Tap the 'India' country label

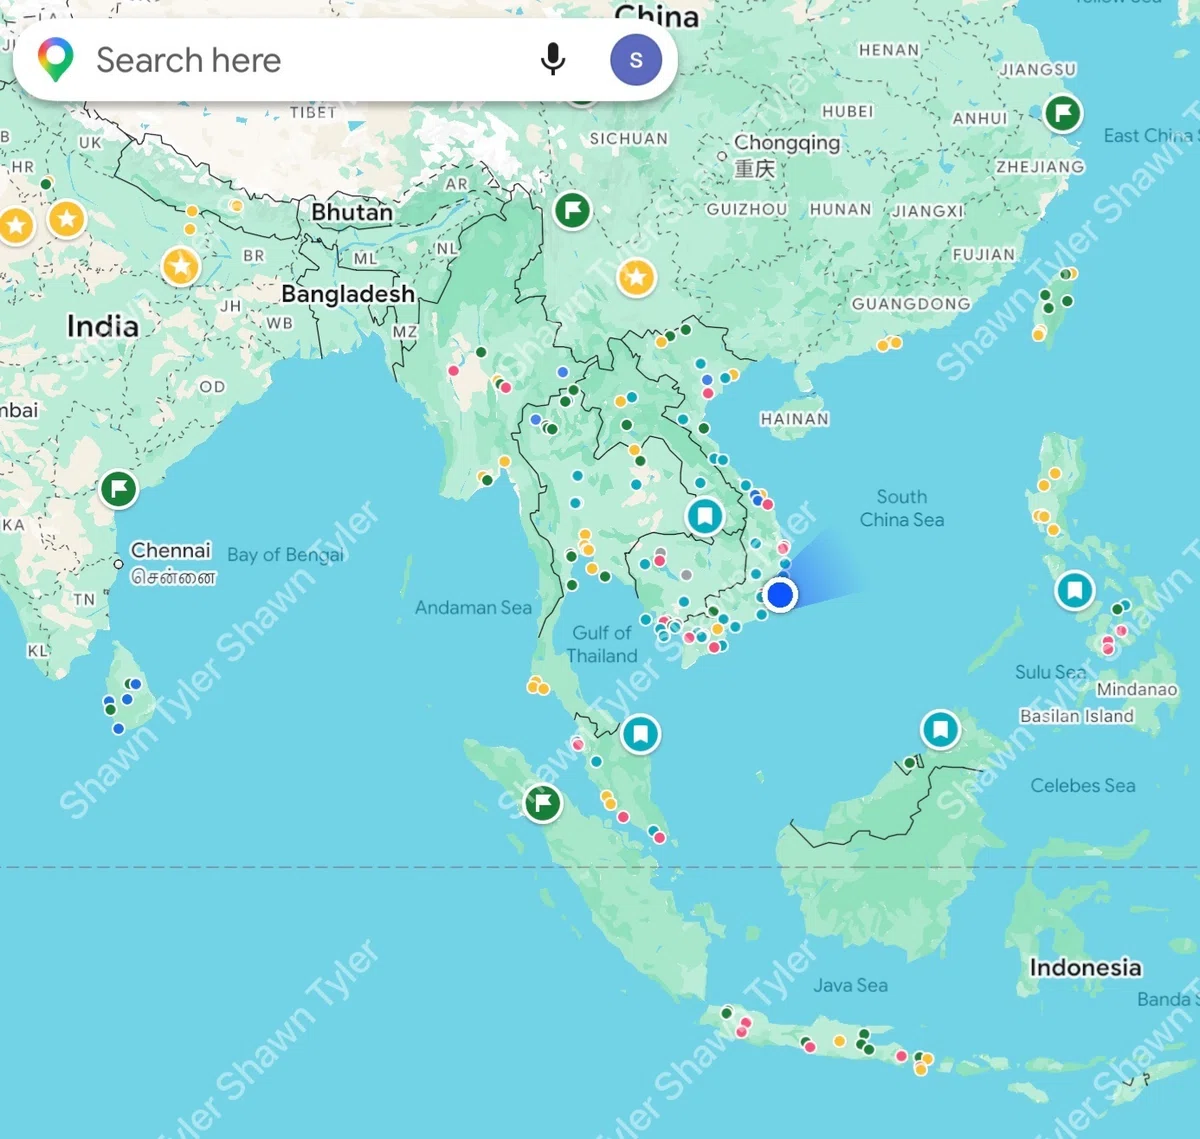(x=102, y=326)
